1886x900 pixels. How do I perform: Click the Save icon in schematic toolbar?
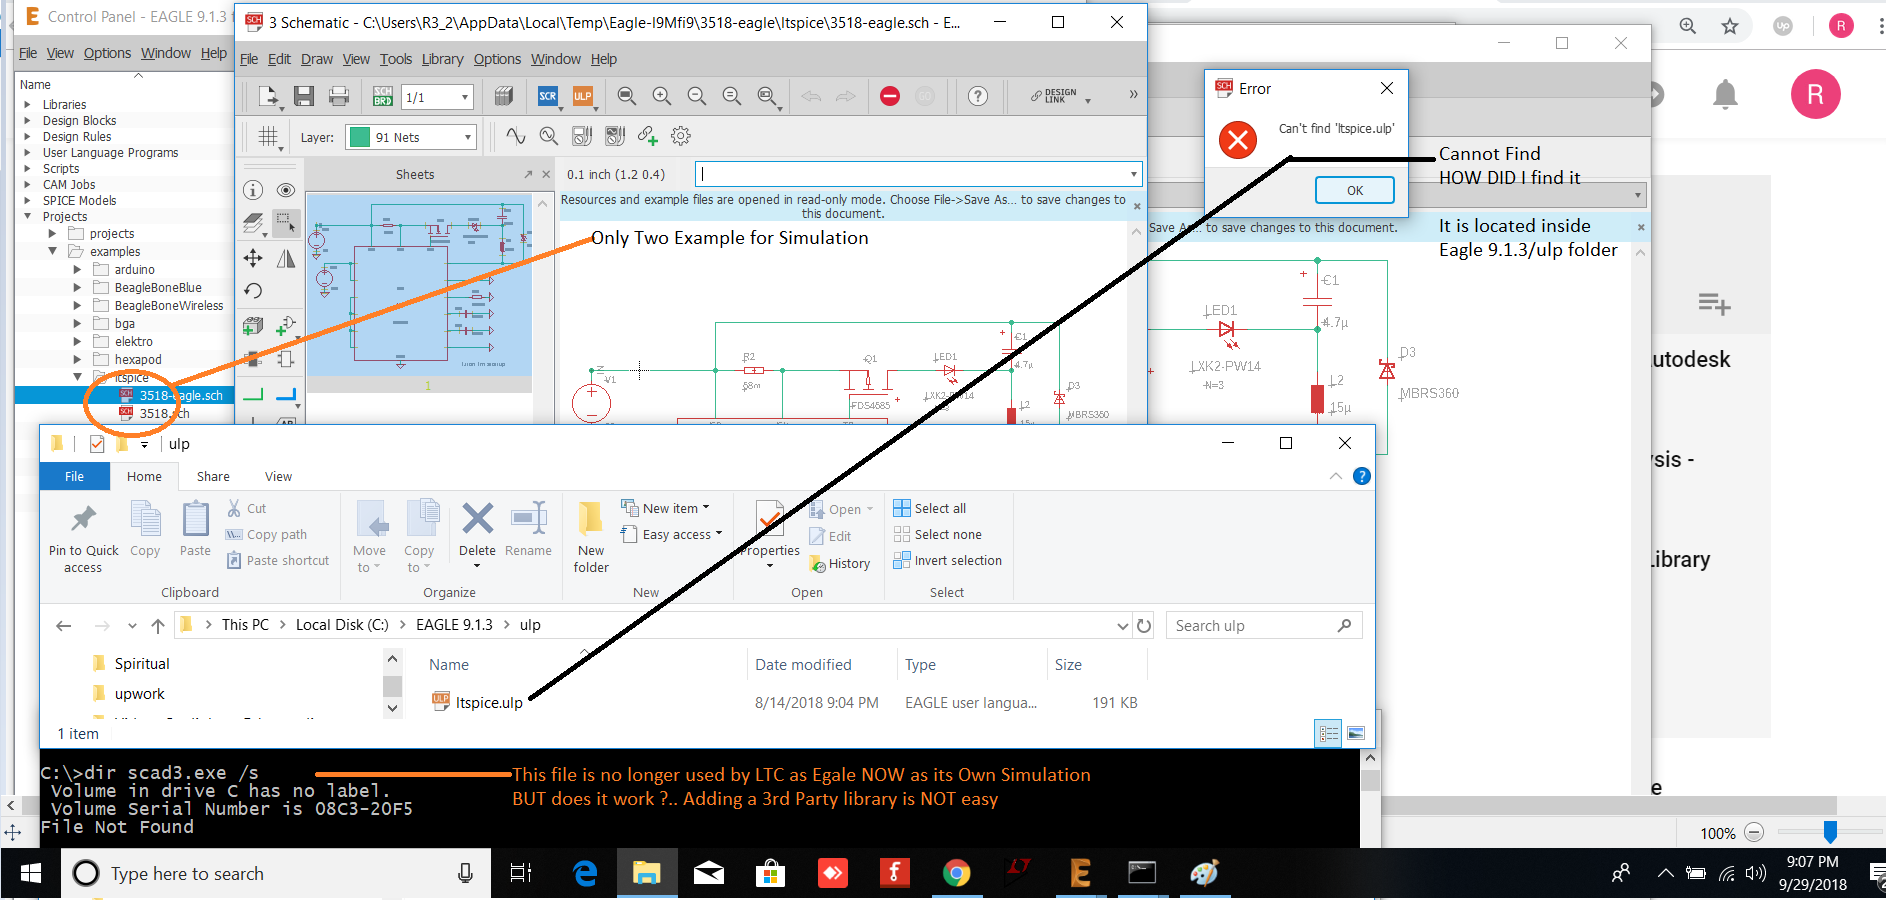click(304, 96)
